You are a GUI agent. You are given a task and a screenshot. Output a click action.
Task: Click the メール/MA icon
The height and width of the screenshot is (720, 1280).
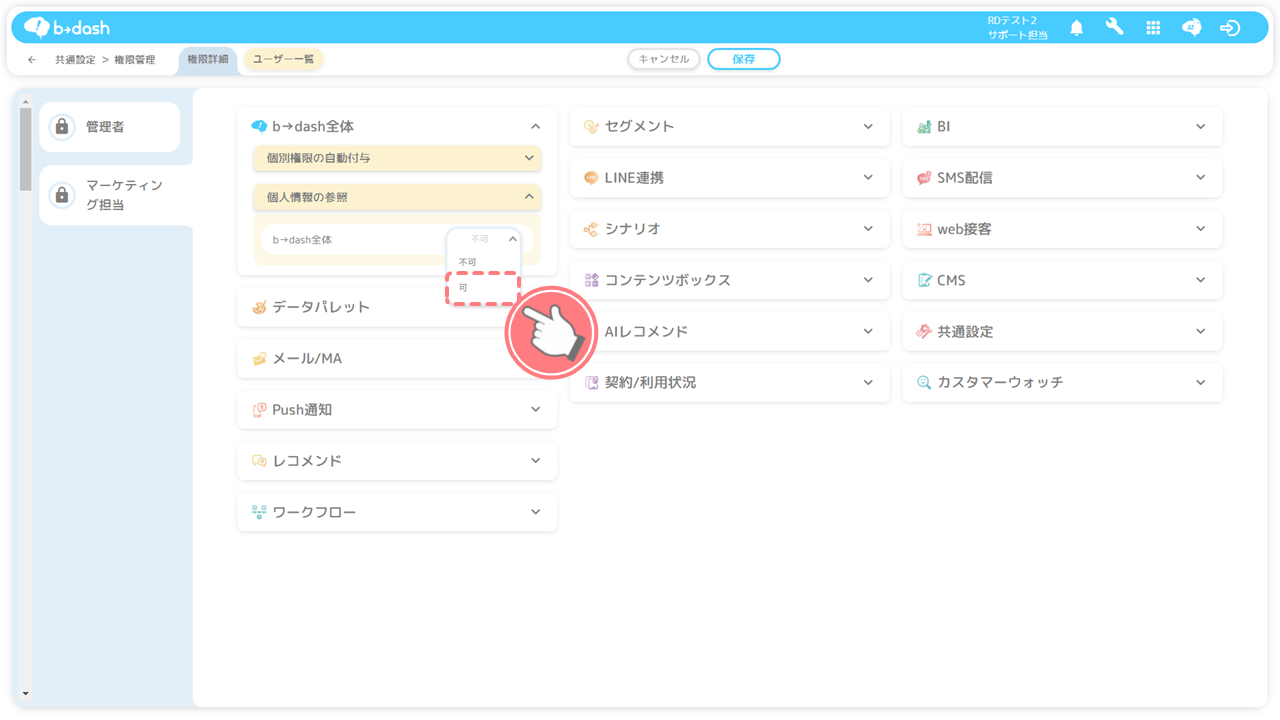pos(259,358)
